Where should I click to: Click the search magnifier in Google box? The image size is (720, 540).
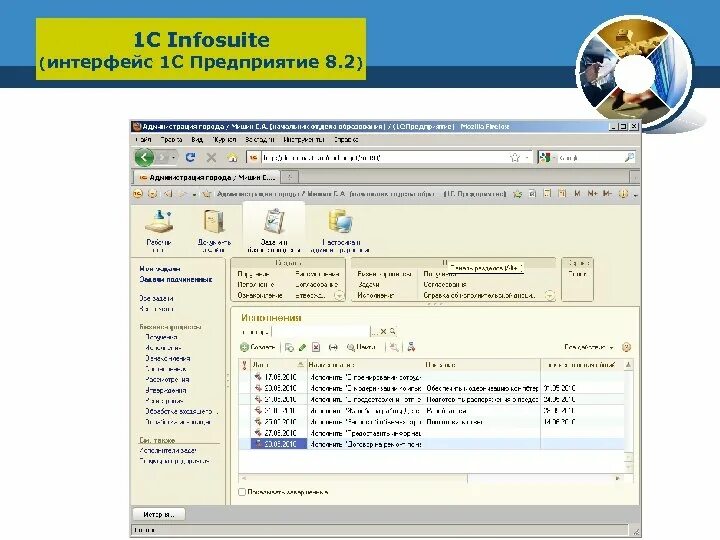pos(629,158)
